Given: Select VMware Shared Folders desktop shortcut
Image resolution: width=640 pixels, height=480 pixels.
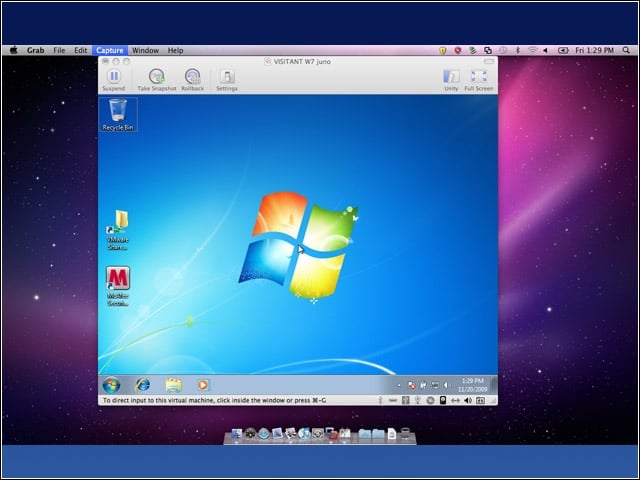Looking at the screenshot, I should pyautogui.click(x=118, y=229).
